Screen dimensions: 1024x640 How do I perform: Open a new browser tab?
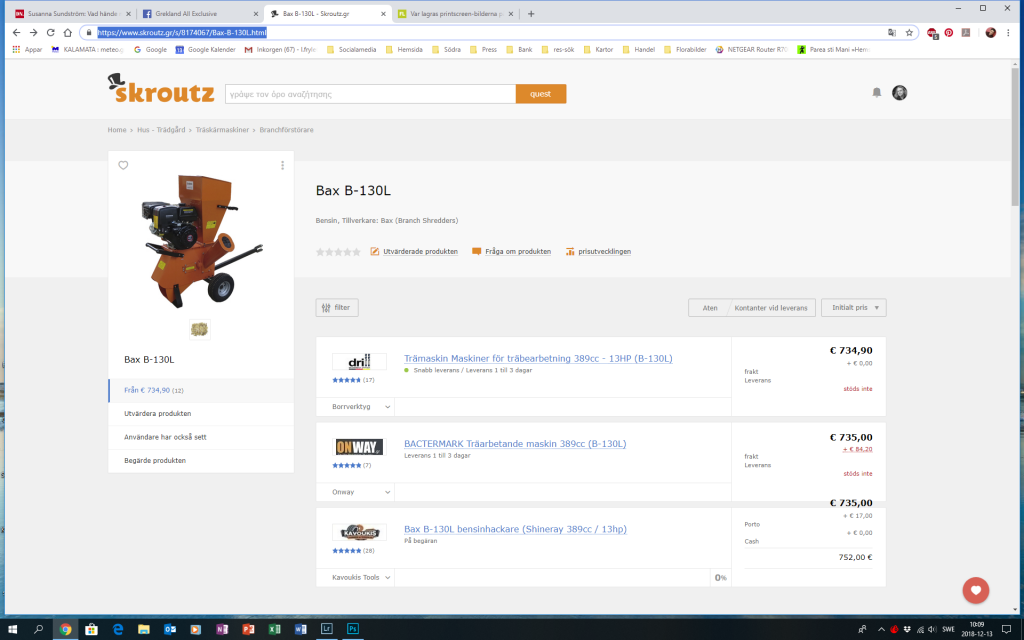pyautogui.click(x=531, y=14)
